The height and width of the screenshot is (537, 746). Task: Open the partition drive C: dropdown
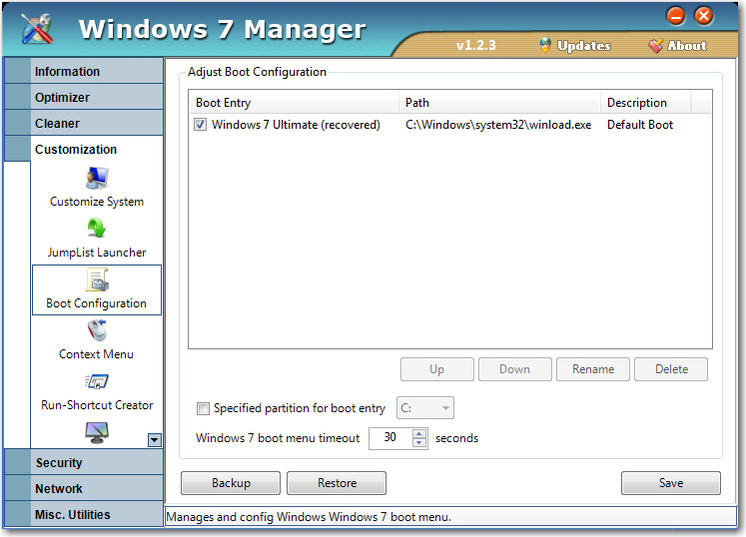click(425, 408)
